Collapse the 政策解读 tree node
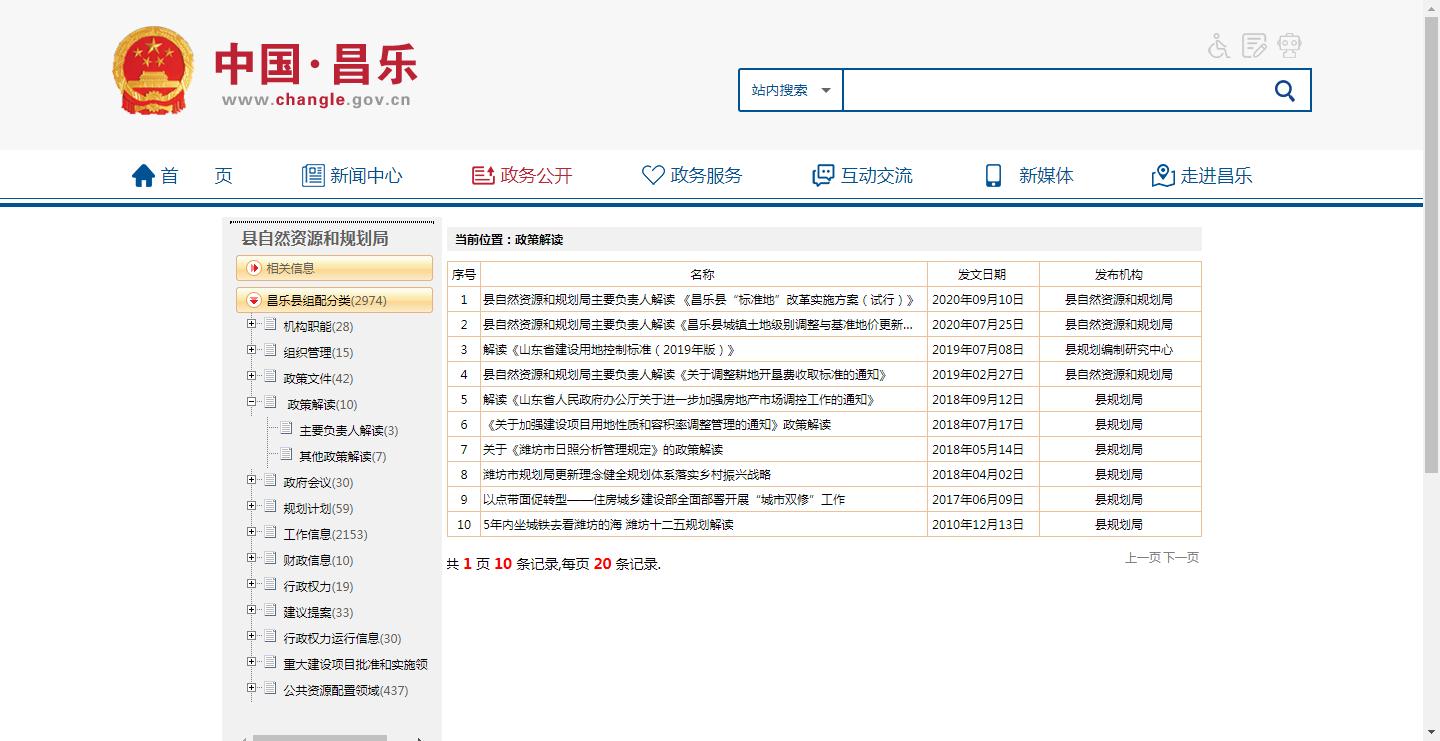Screen dimensions: 1440x741 [252, 402]
